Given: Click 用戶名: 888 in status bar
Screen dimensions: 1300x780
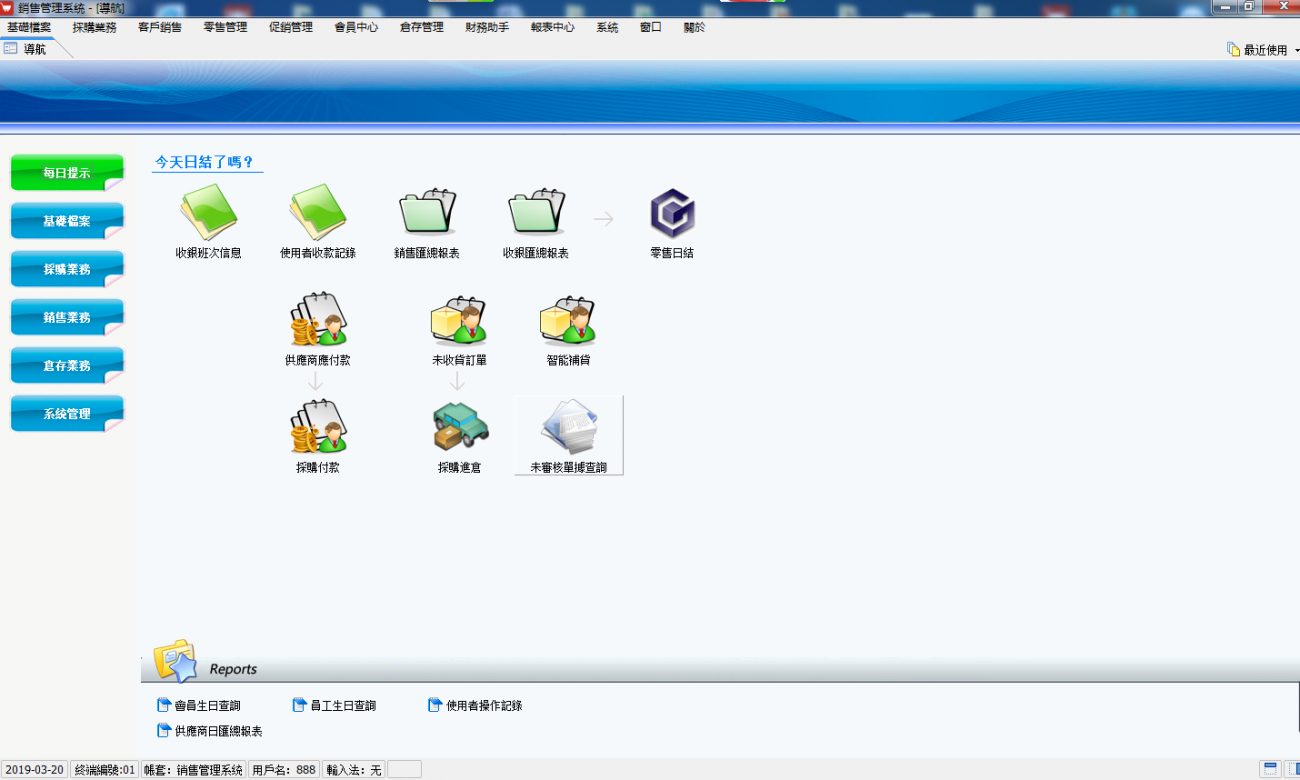Looking at the screenshot, I should click(x=284, y=770).
